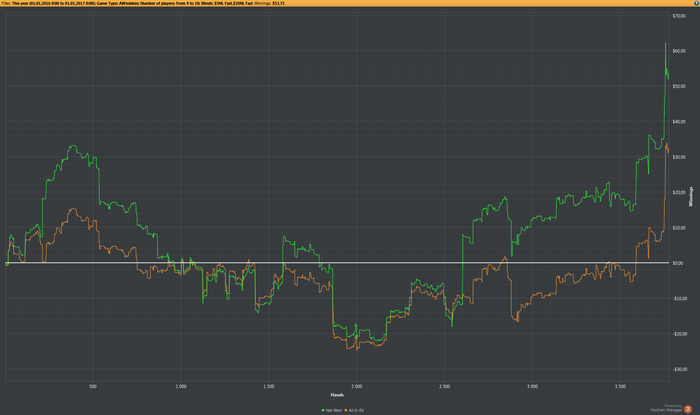Click the Hands x-axis title
The width and height of the screenshot is (700, 415).
click(337, 394)
